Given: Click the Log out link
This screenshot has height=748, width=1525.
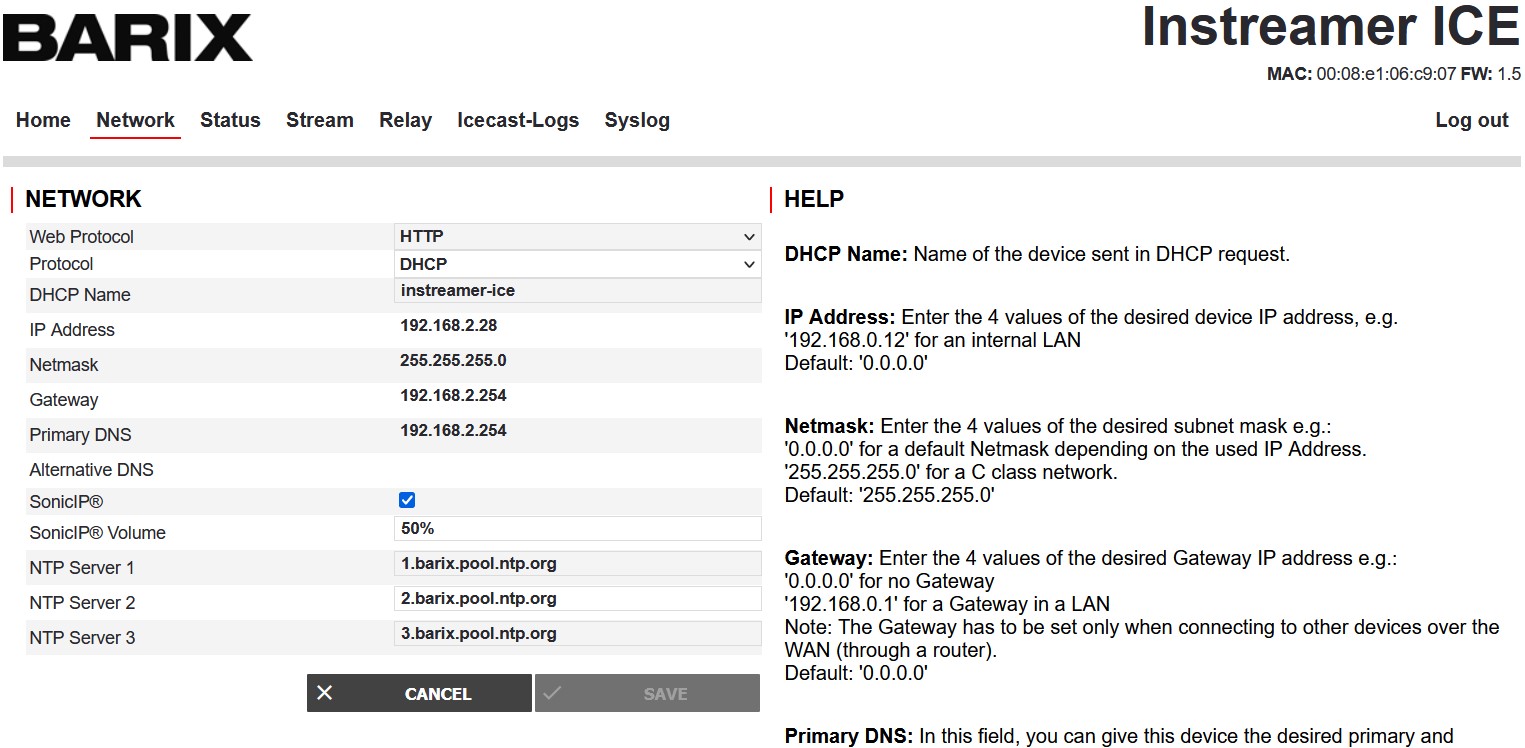Looking at the screenshot, I should [1471, 120].
